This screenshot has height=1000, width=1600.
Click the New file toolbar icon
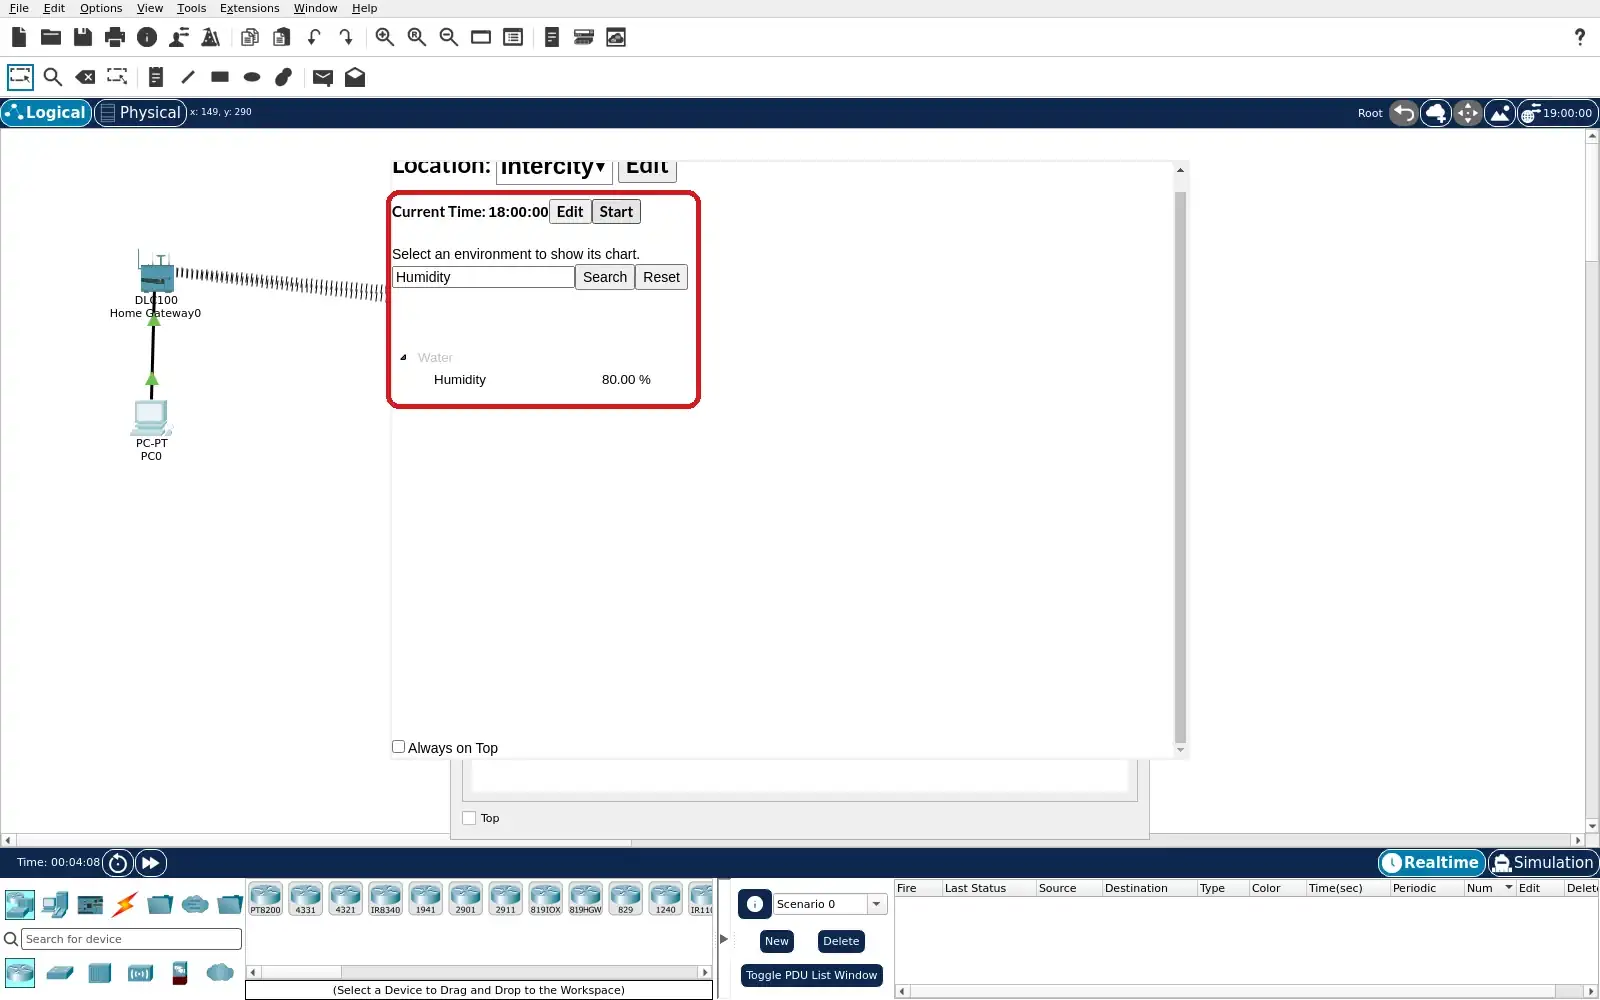[19, 38]
